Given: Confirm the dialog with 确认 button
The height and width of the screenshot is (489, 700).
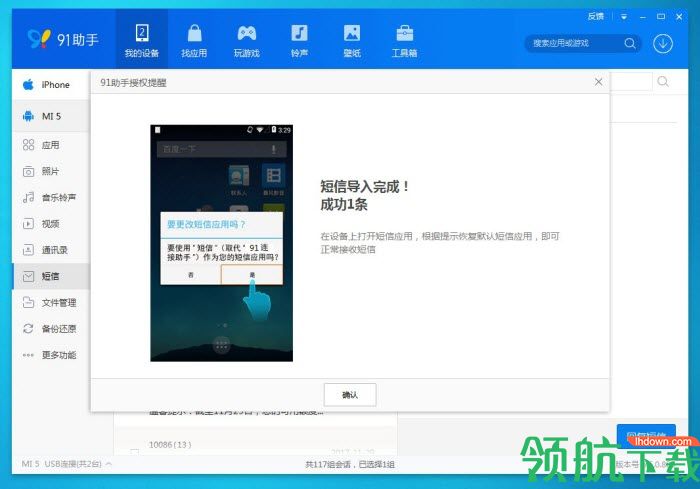Looking at the screenshot, I should tap(350, 395).
